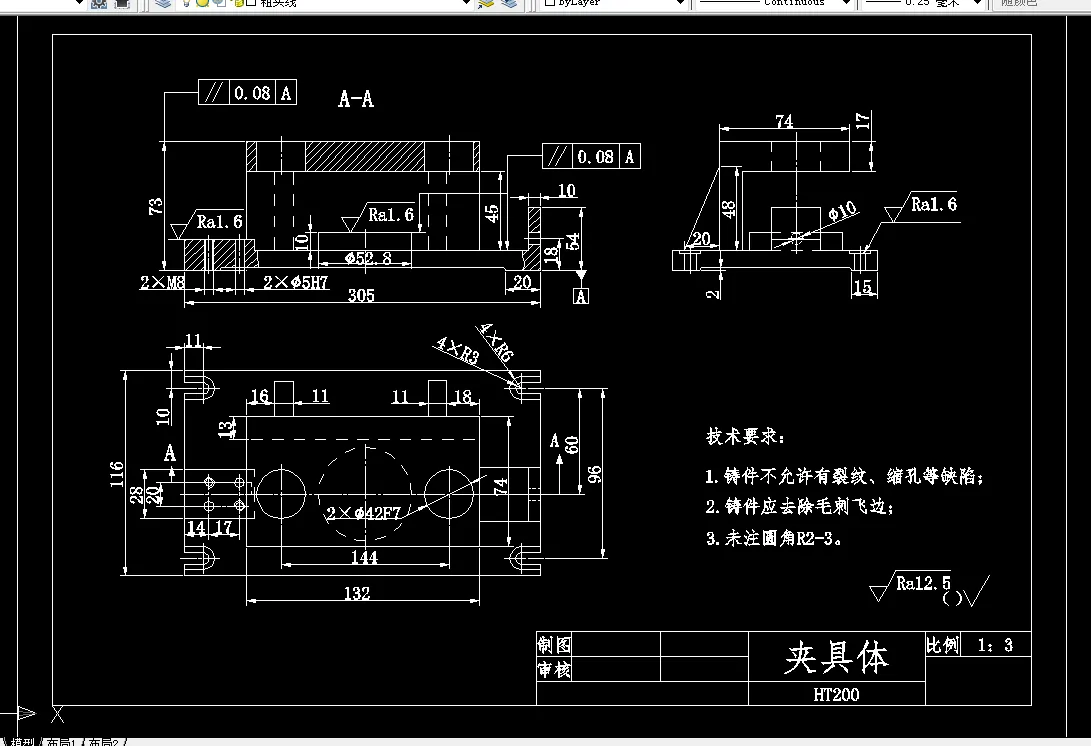This screenshot has width=1091, height=746.
Task: Toggle the padlock to lock the 粗实线 layer
Action: pos(238,5)
